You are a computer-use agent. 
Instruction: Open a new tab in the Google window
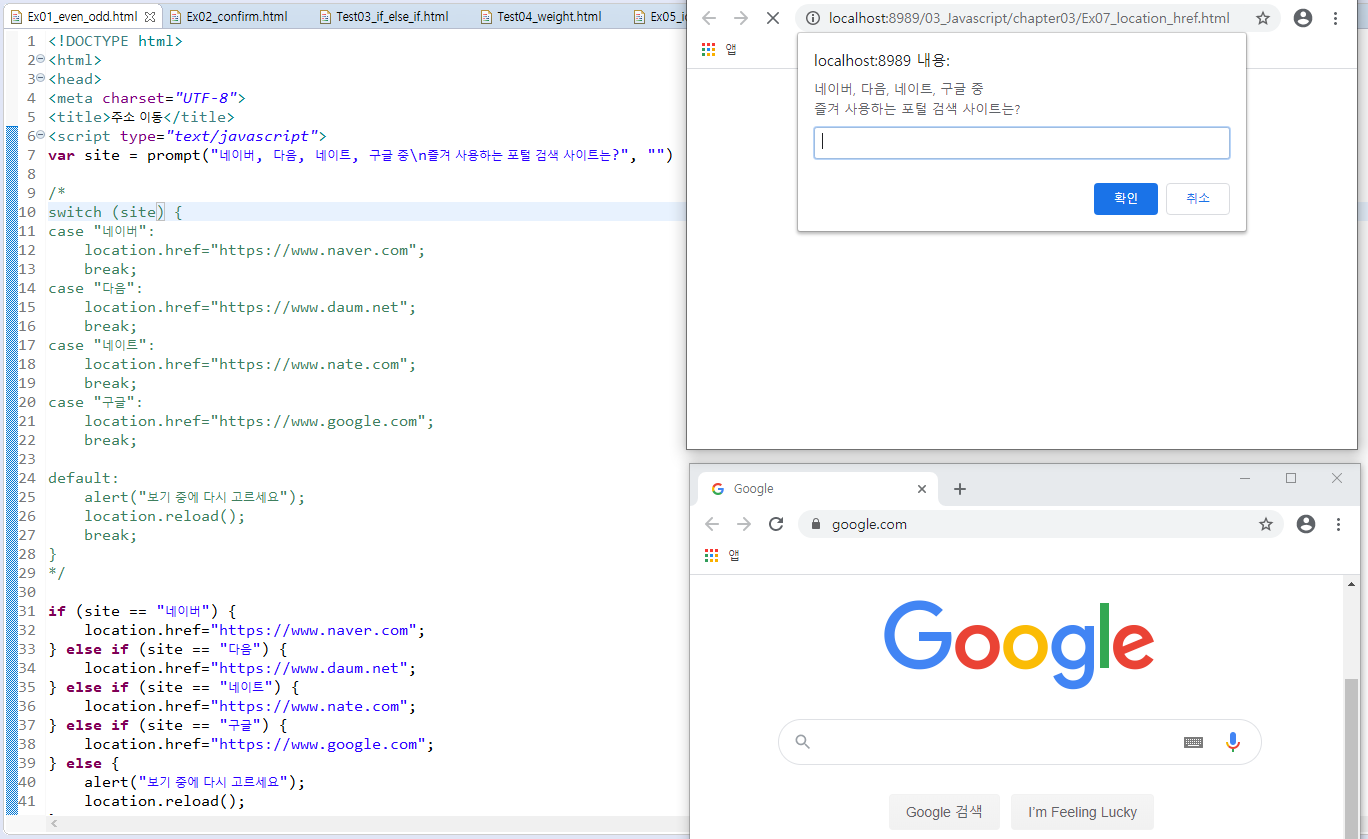pos(960,489)
